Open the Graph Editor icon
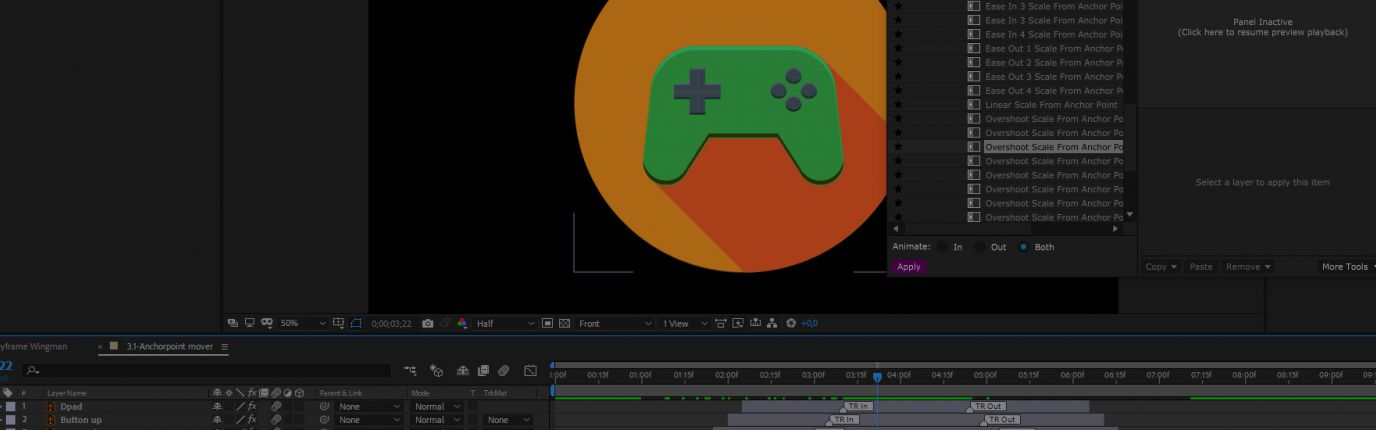The height and width of the screenshot is (430, 1376). coord(530,371)
